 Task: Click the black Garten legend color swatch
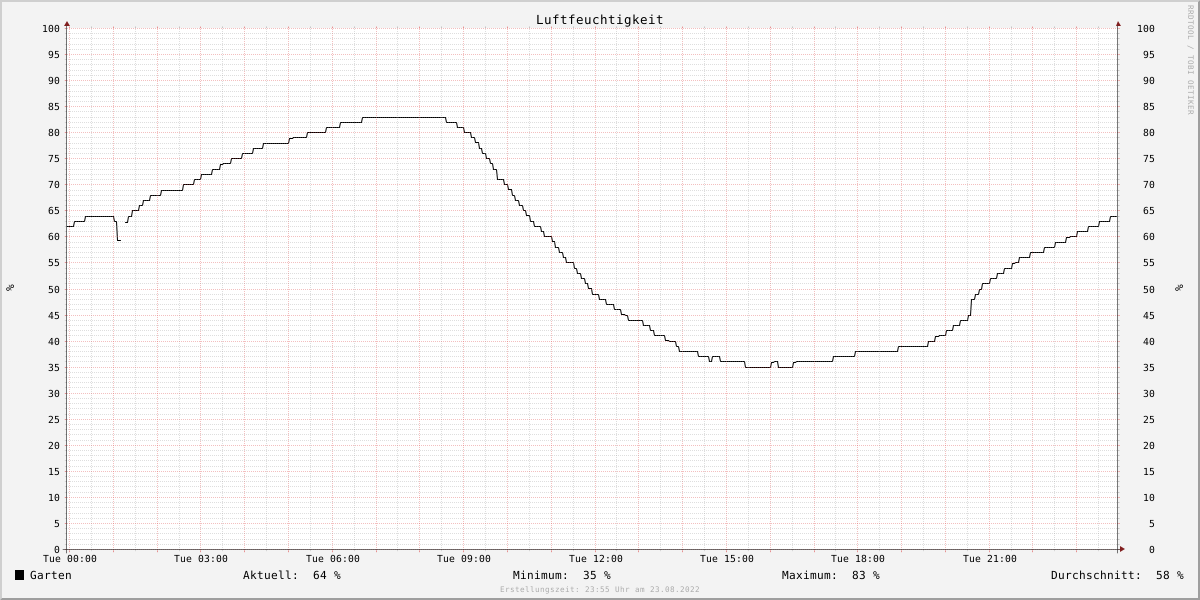coord(19,575)
